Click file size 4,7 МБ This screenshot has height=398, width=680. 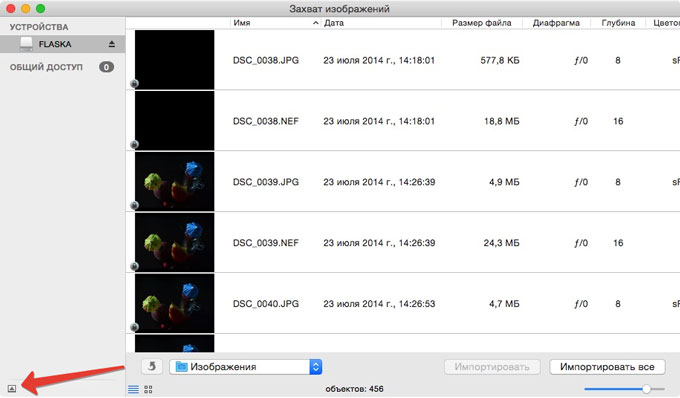point(504,303)
